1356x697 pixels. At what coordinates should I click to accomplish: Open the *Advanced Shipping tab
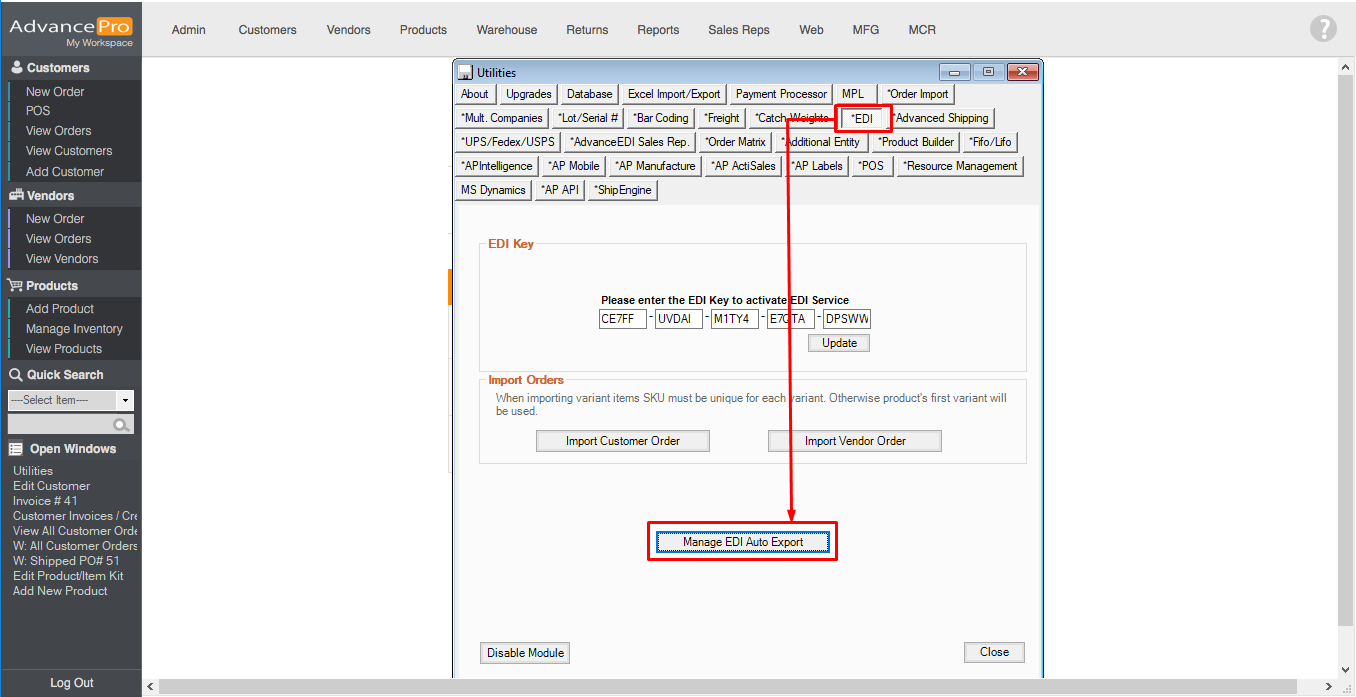tap(940, 118)
